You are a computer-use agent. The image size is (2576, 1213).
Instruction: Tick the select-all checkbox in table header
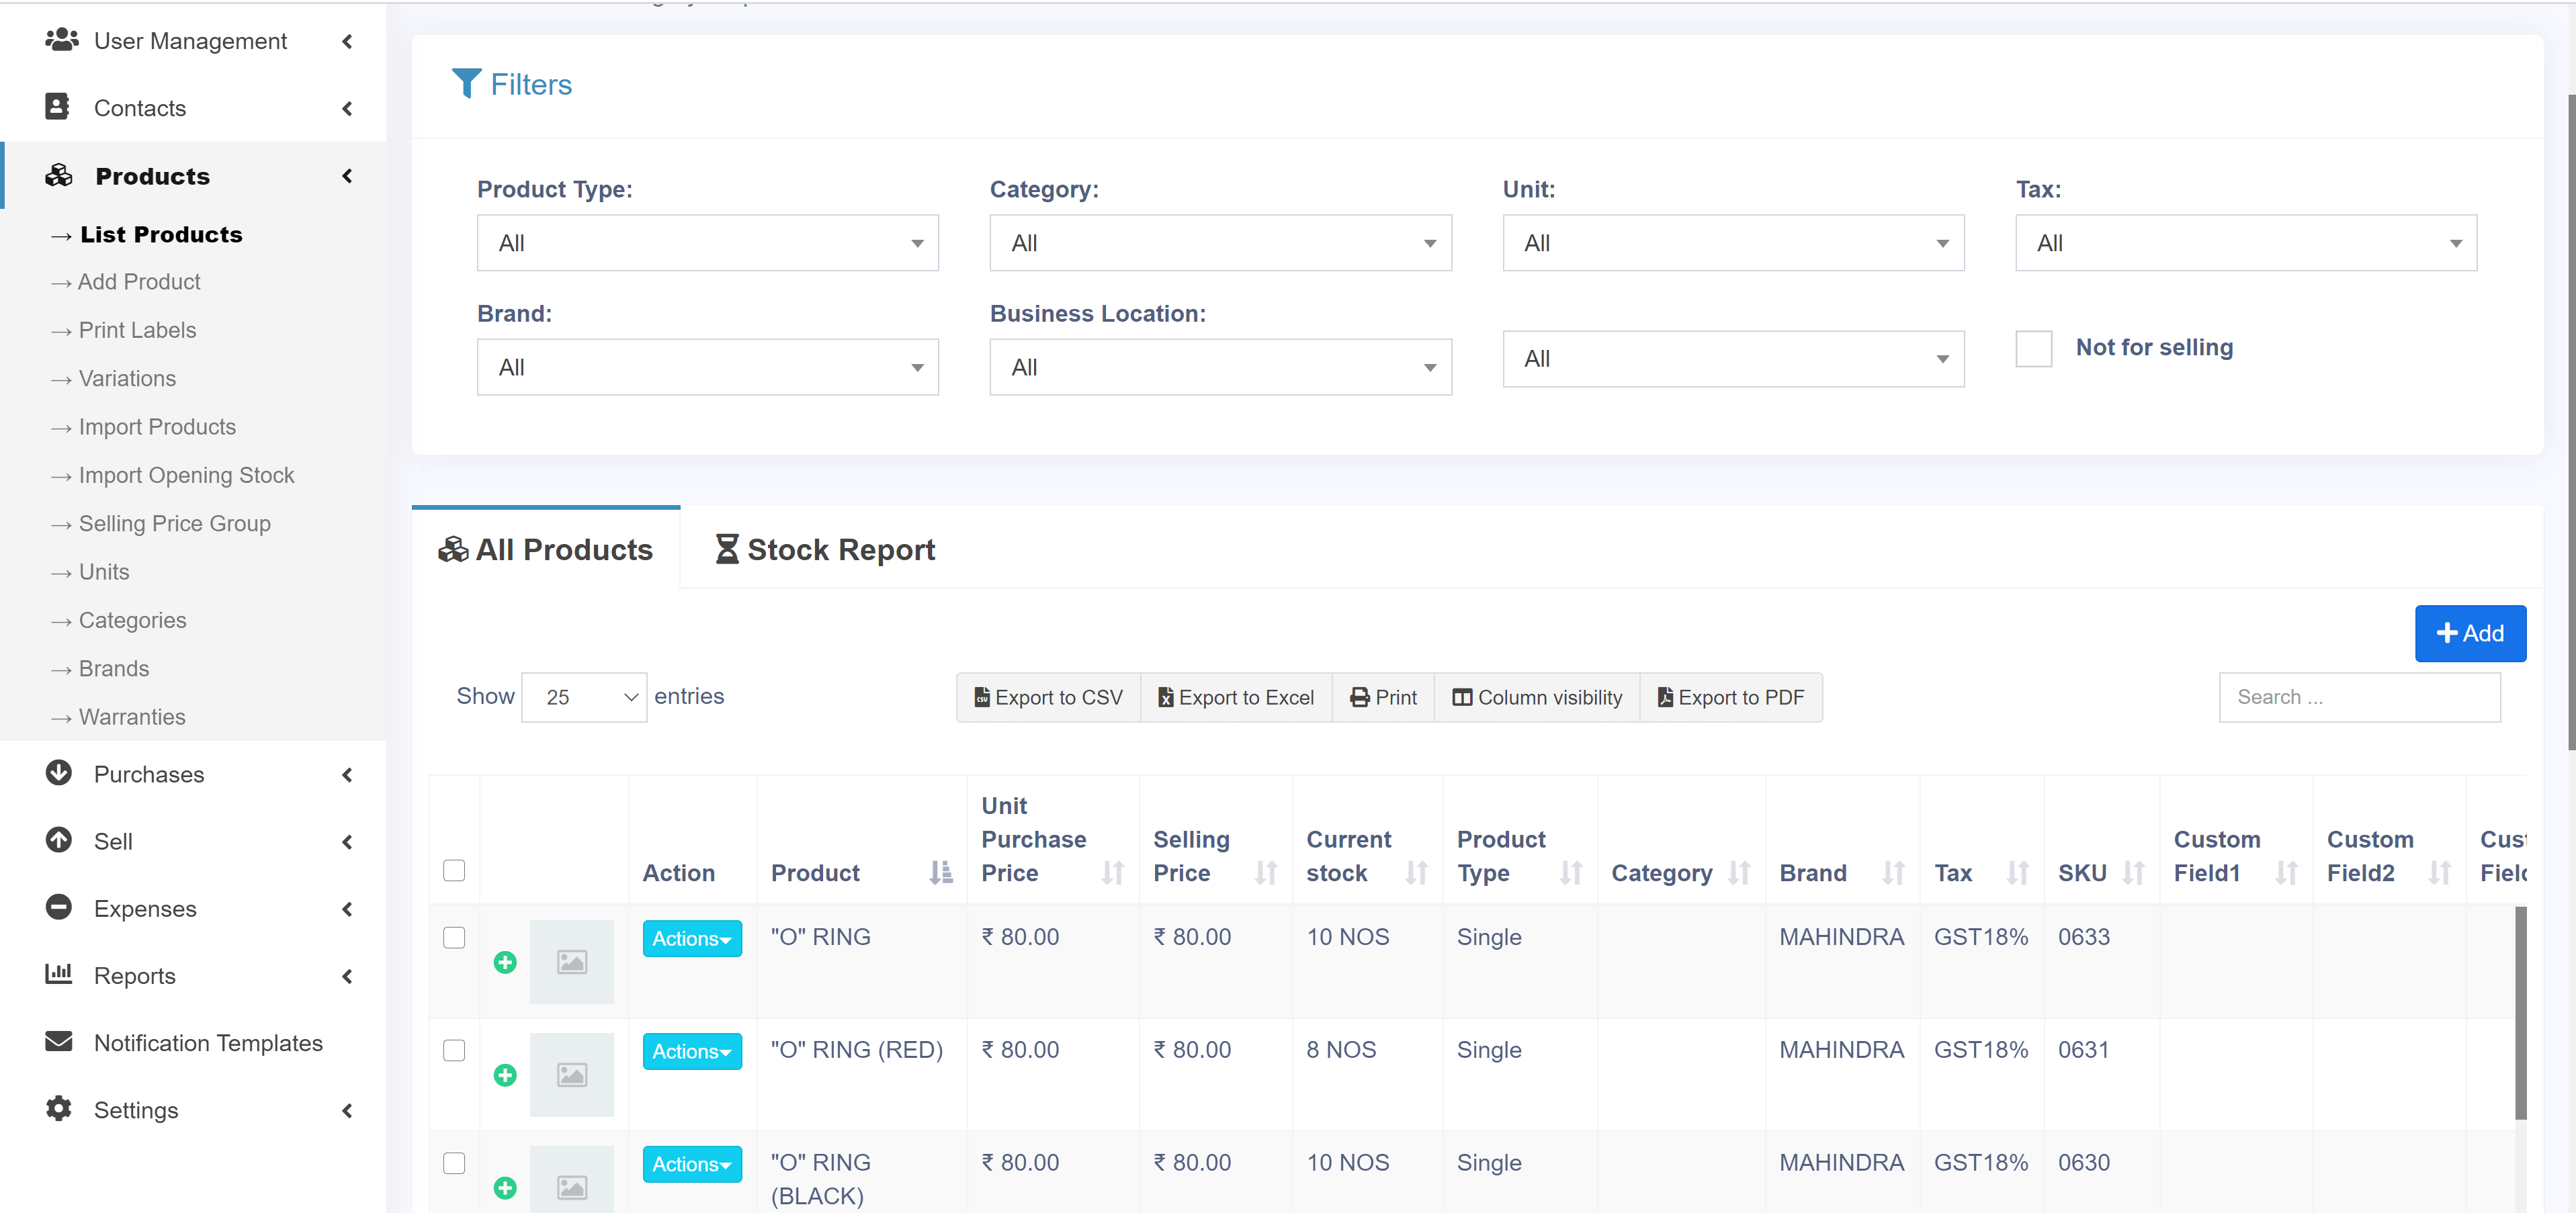point(454,870)
